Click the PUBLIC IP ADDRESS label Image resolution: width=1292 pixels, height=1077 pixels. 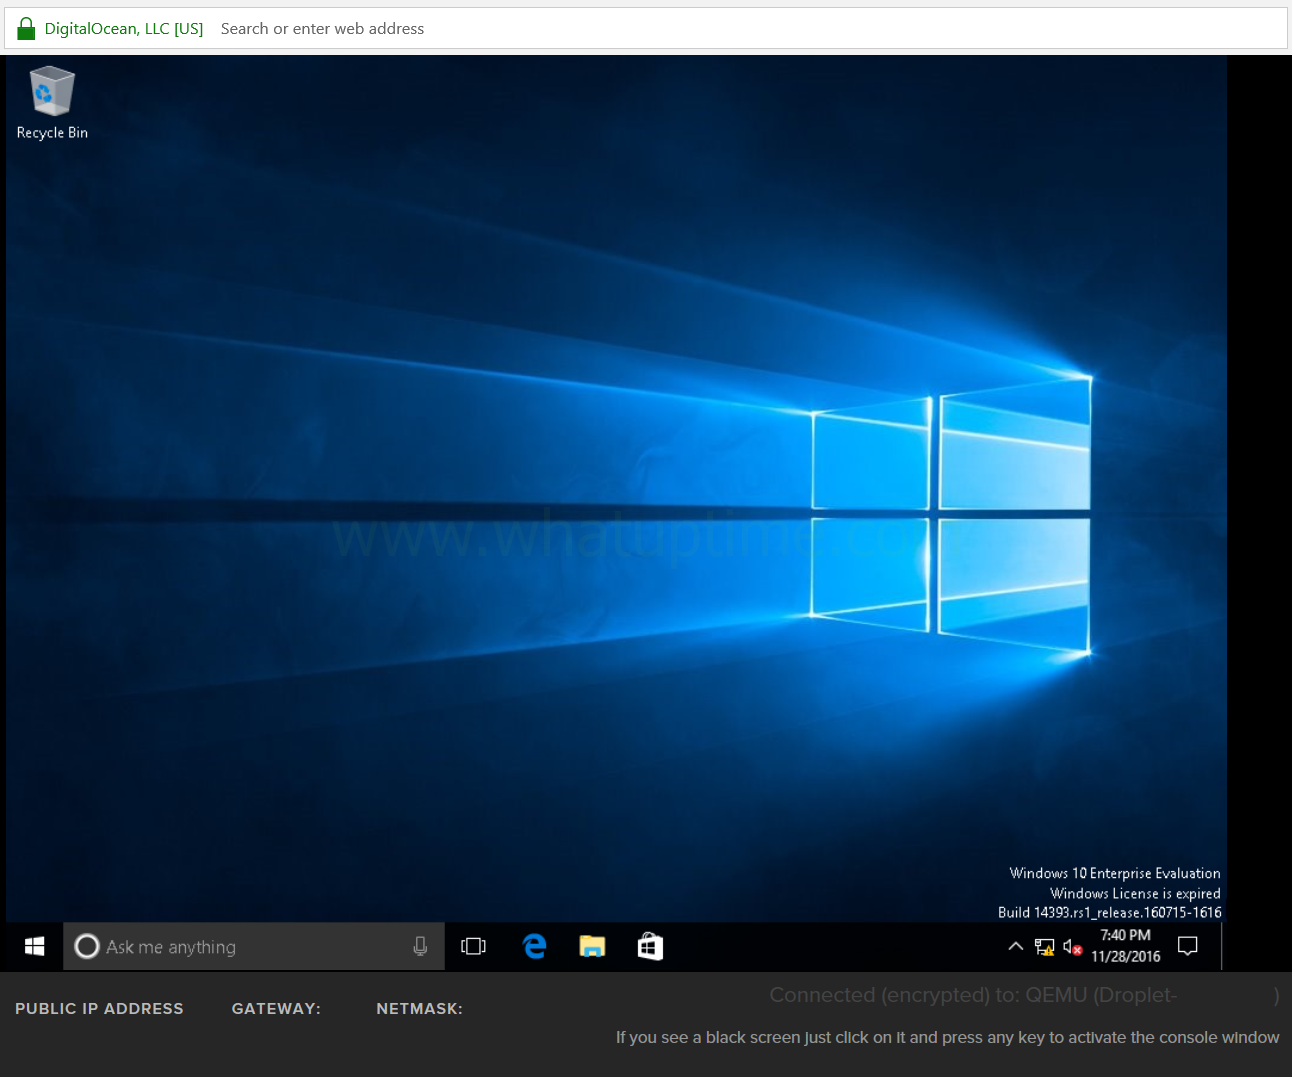[x=99, y=1009]
